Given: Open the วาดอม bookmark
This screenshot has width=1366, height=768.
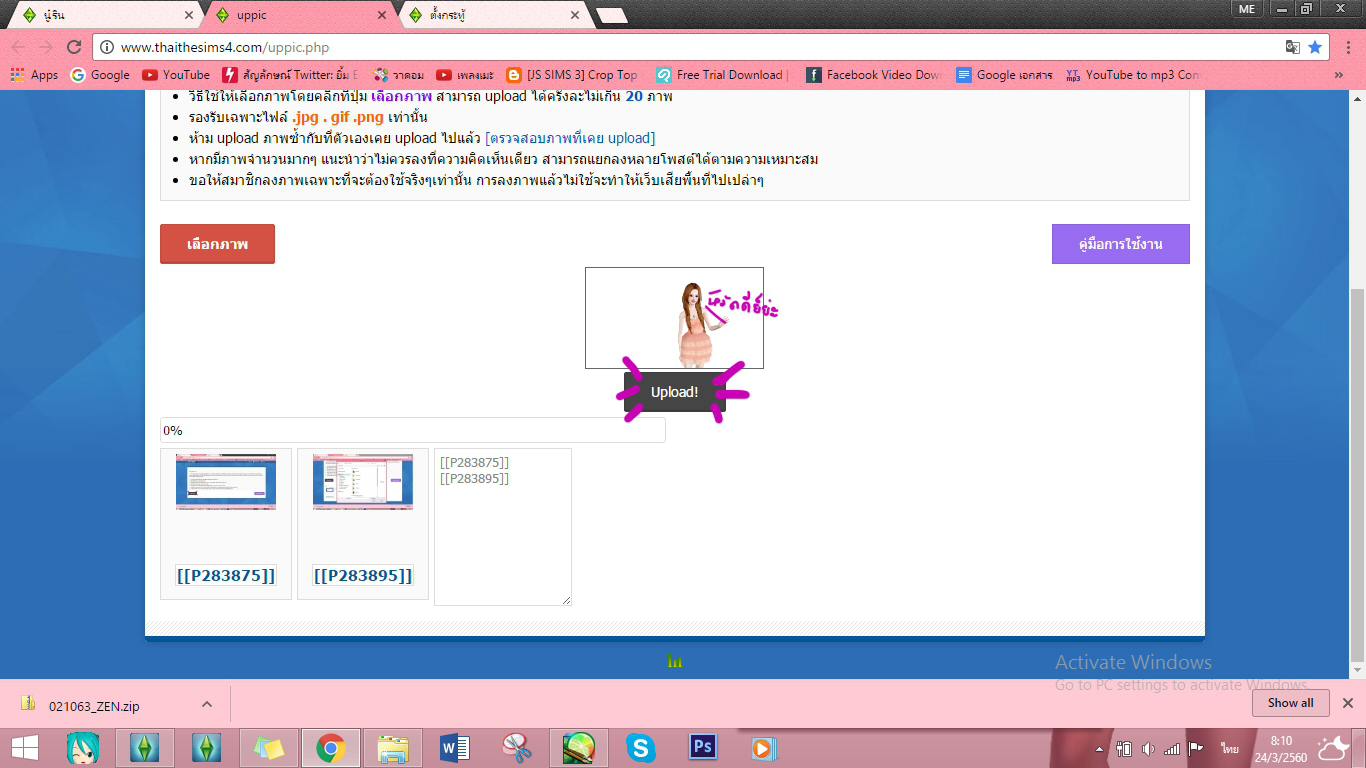Looking at the screenshot, I should 399,75.
